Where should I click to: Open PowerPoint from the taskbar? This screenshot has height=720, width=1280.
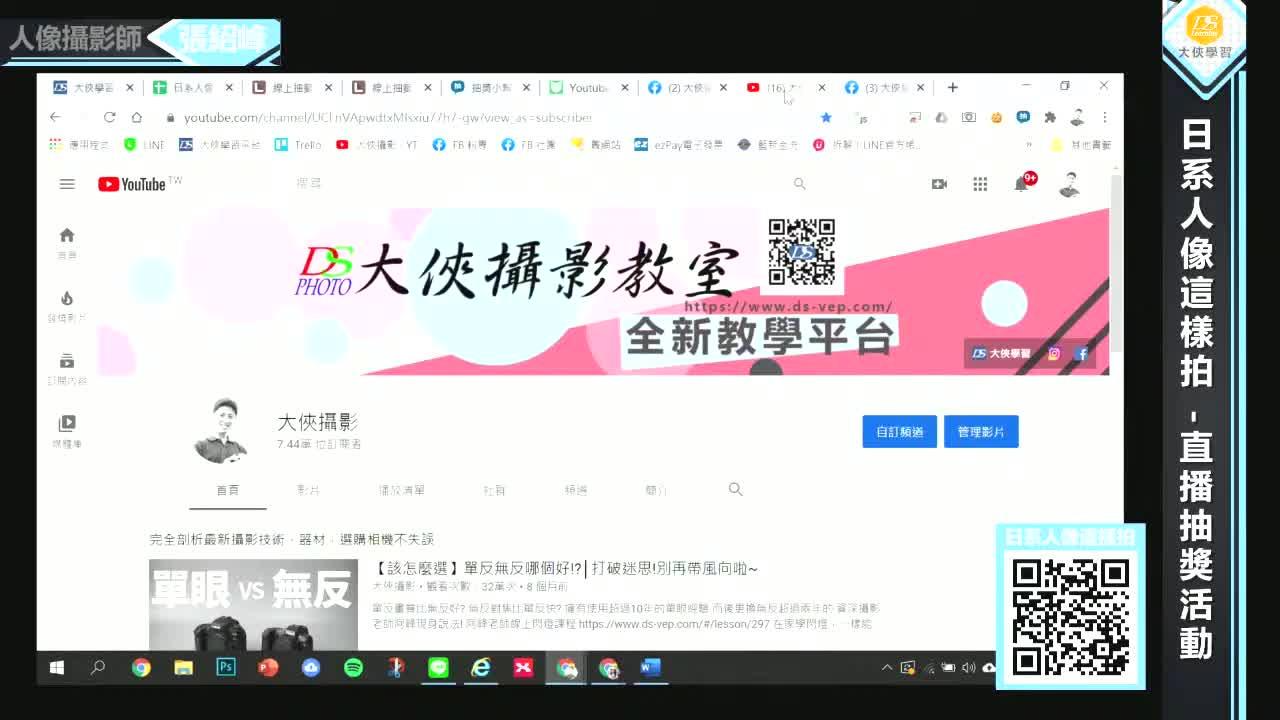(x=268, y=667)
